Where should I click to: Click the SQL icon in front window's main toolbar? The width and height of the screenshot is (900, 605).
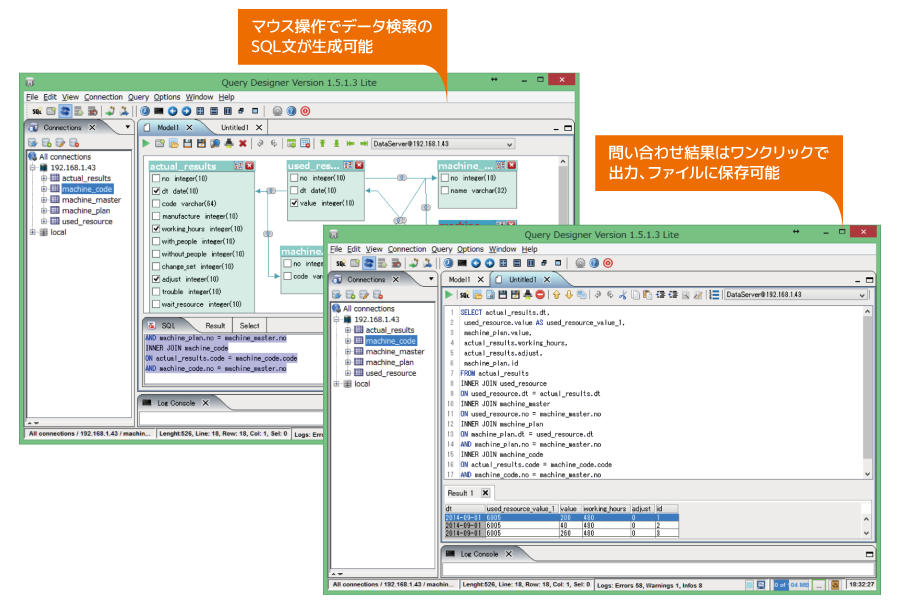341,263
